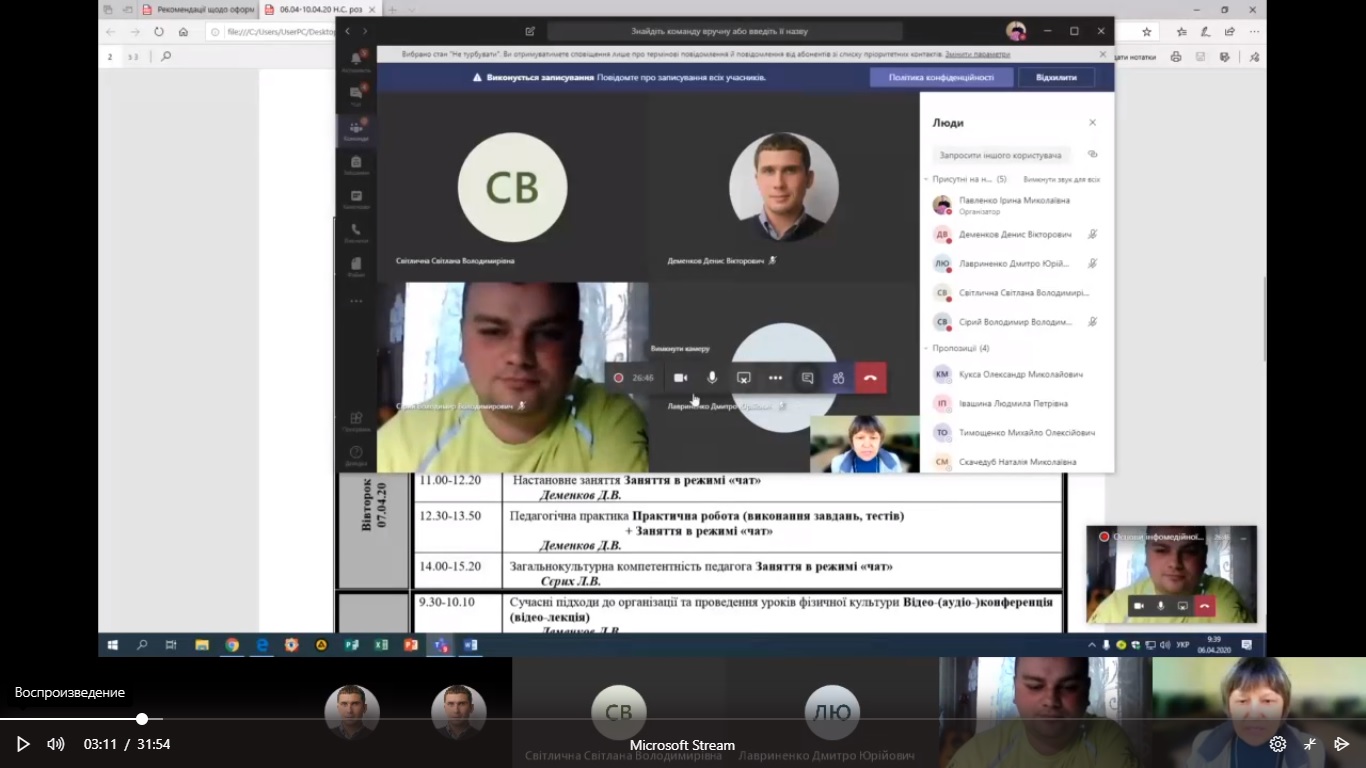This screenshot has height=768, width=1366.
Task: Open the Calls icon in Teams sidebar
Action: tap(356, 233)
